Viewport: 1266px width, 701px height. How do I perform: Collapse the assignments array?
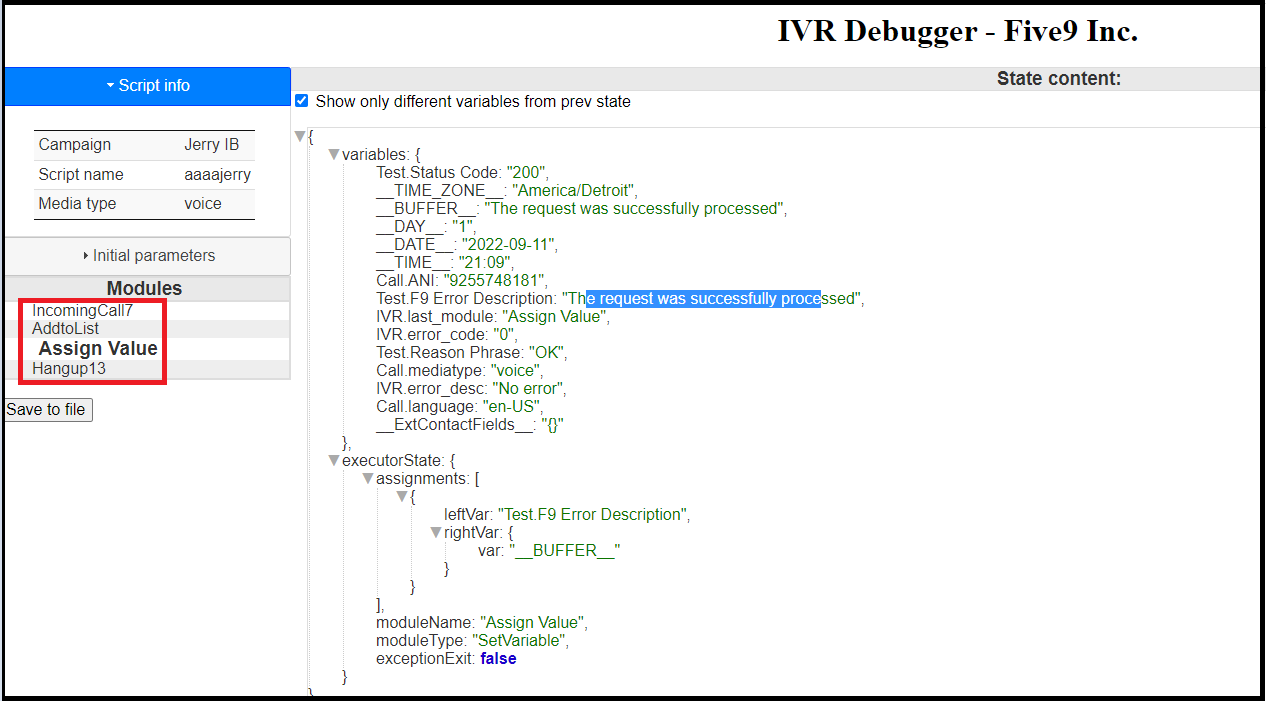(x=368, y=479)
